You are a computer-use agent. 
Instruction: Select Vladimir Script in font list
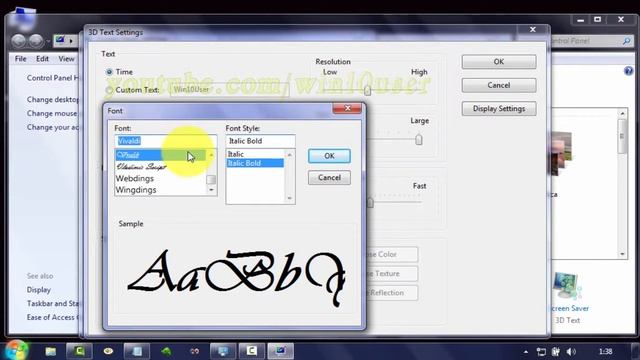coord(160,167)
